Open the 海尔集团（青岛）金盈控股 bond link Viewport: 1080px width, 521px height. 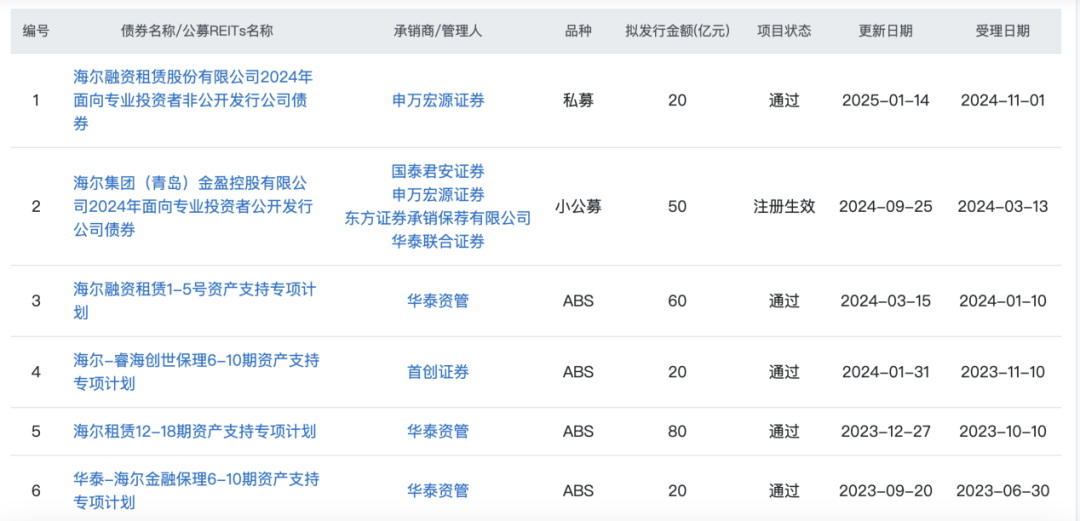coord(193,207)
